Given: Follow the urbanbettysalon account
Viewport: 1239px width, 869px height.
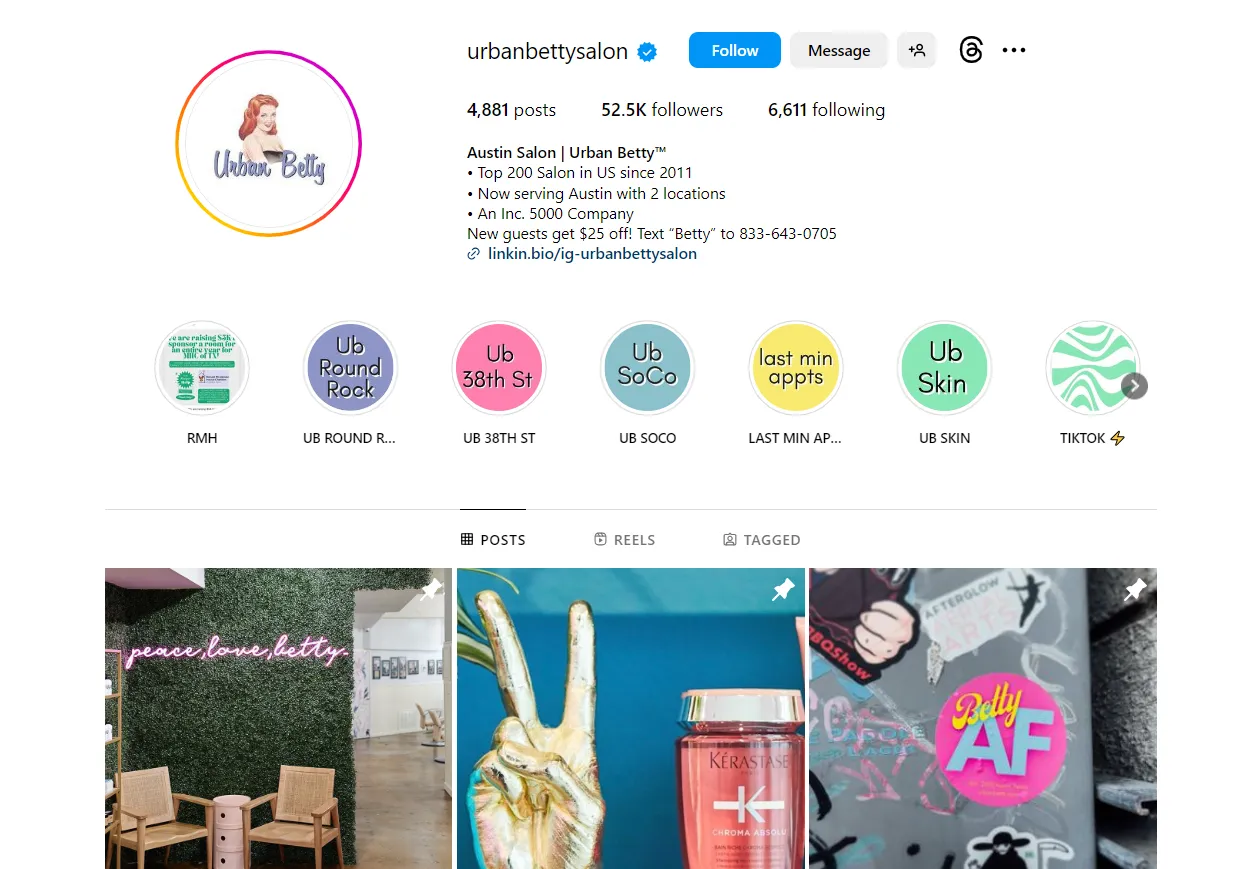Looking at the screenshot, I should (735, 50).
